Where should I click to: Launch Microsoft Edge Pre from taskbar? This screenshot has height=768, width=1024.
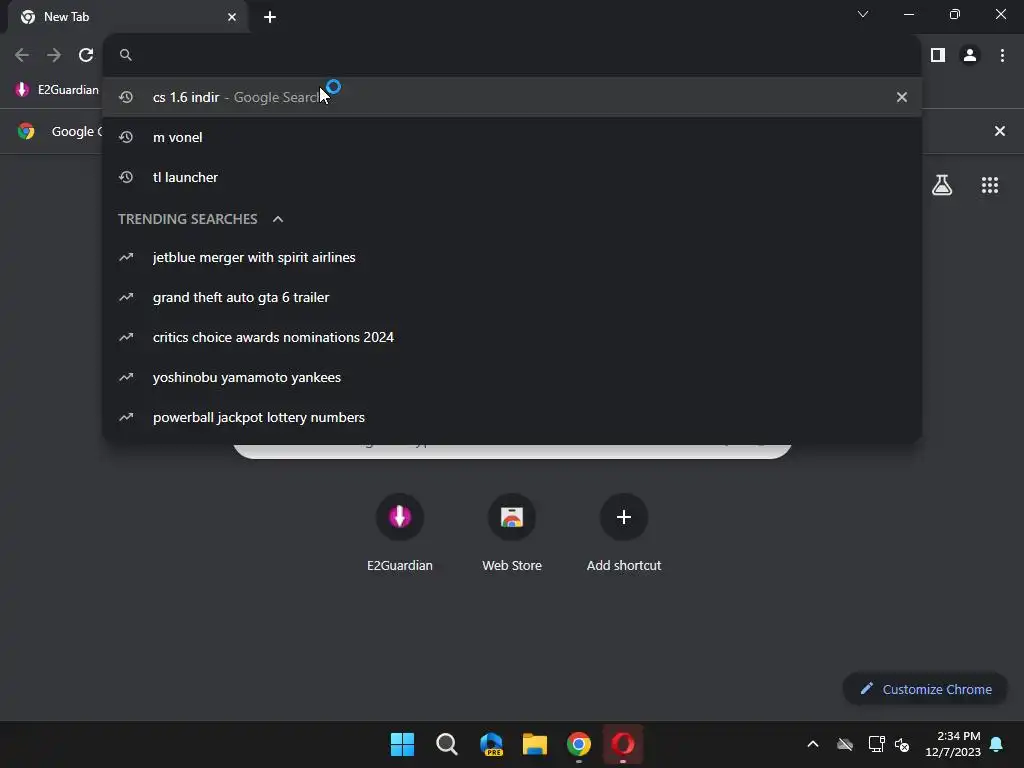[x=491, y=744]
